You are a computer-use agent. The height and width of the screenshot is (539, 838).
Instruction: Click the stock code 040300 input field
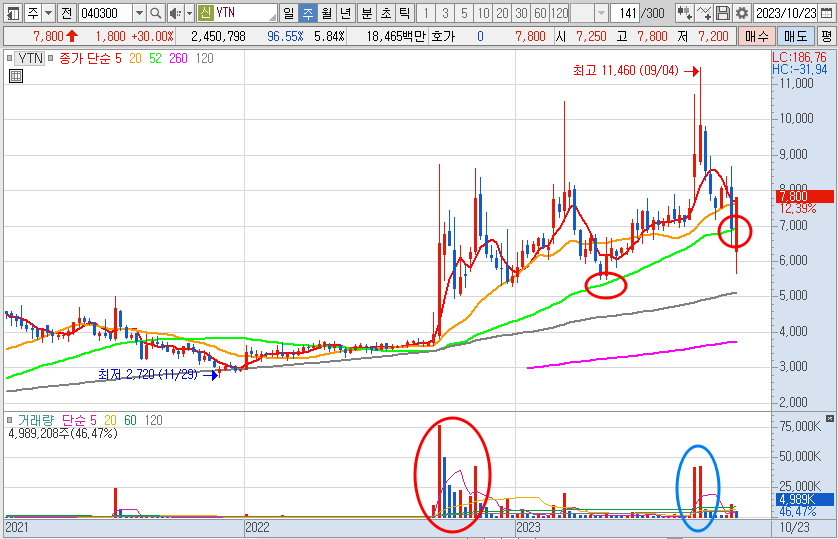pos(106,12)
